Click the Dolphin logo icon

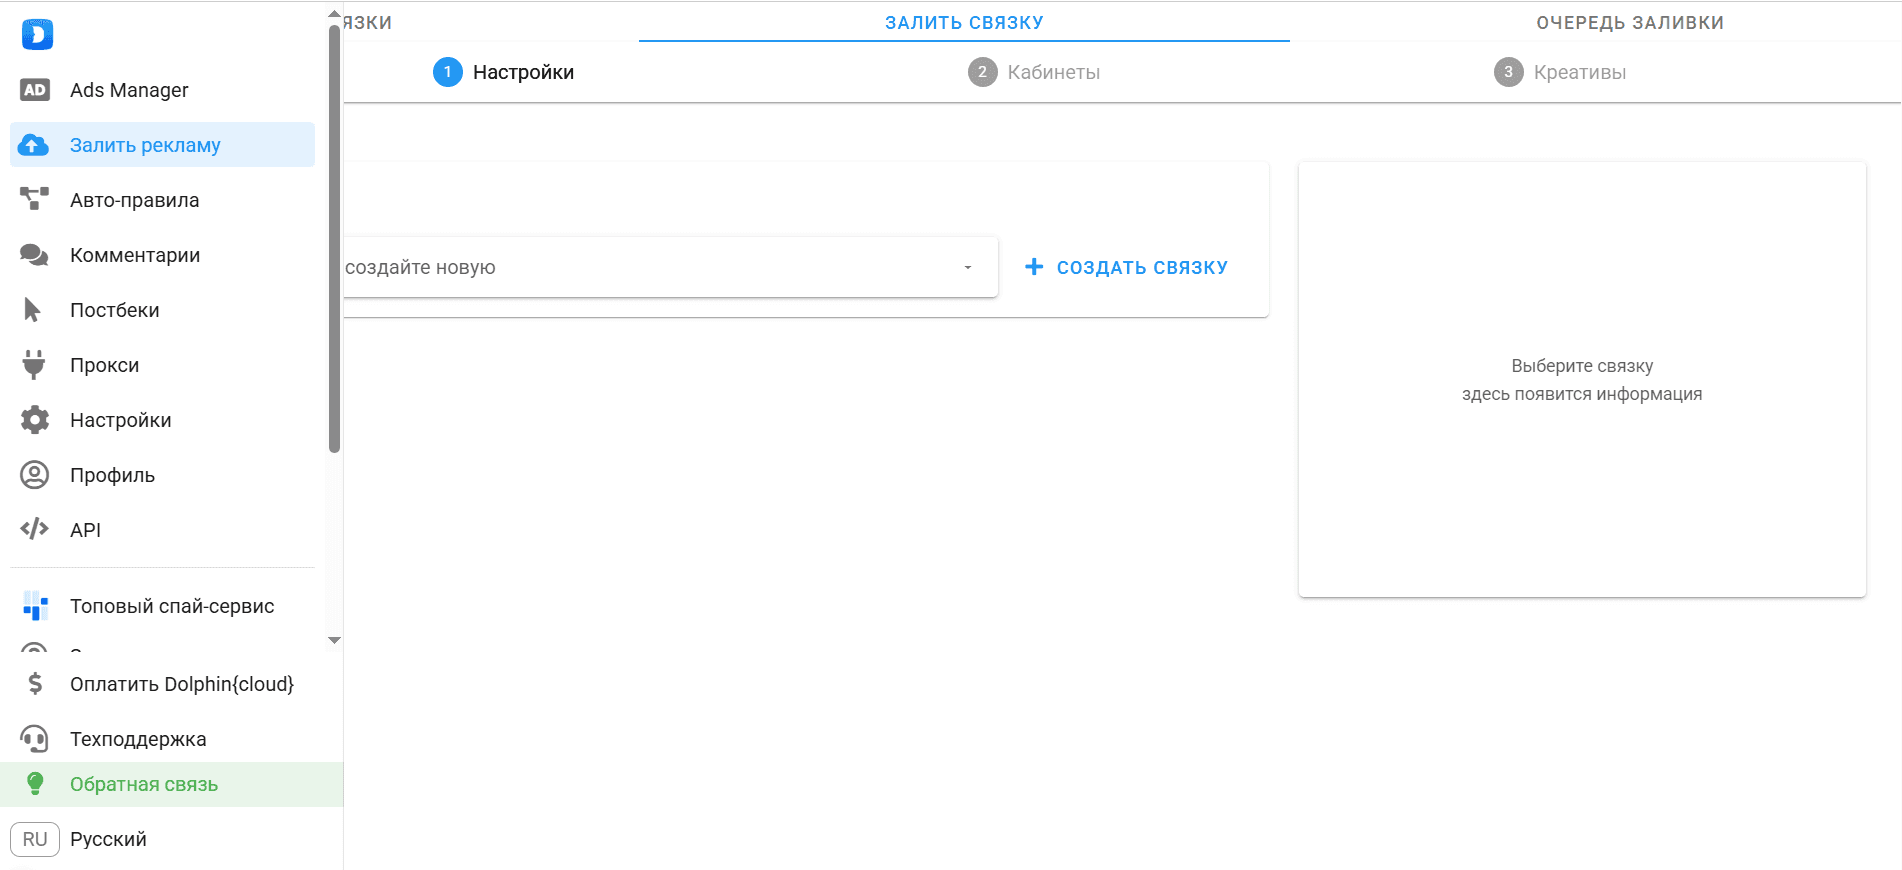tap(37, 35)
